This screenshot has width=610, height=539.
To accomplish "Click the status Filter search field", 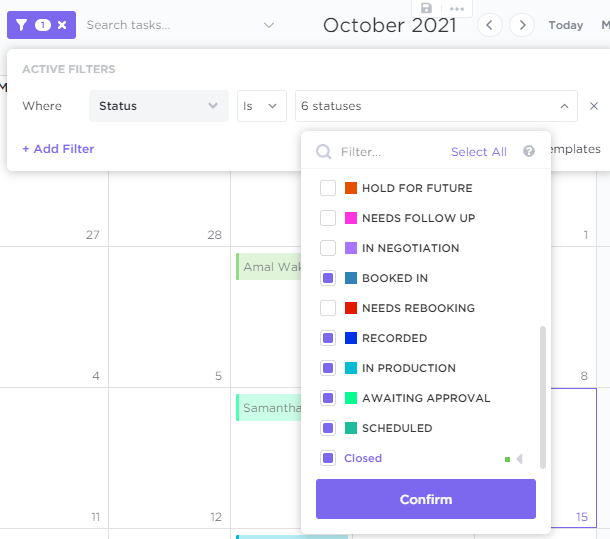I will (x=390, y=152).
